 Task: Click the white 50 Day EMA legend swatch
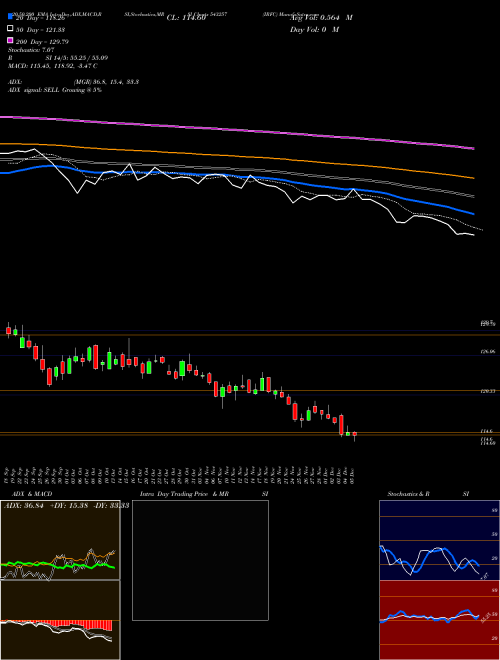tap(11, 29)
